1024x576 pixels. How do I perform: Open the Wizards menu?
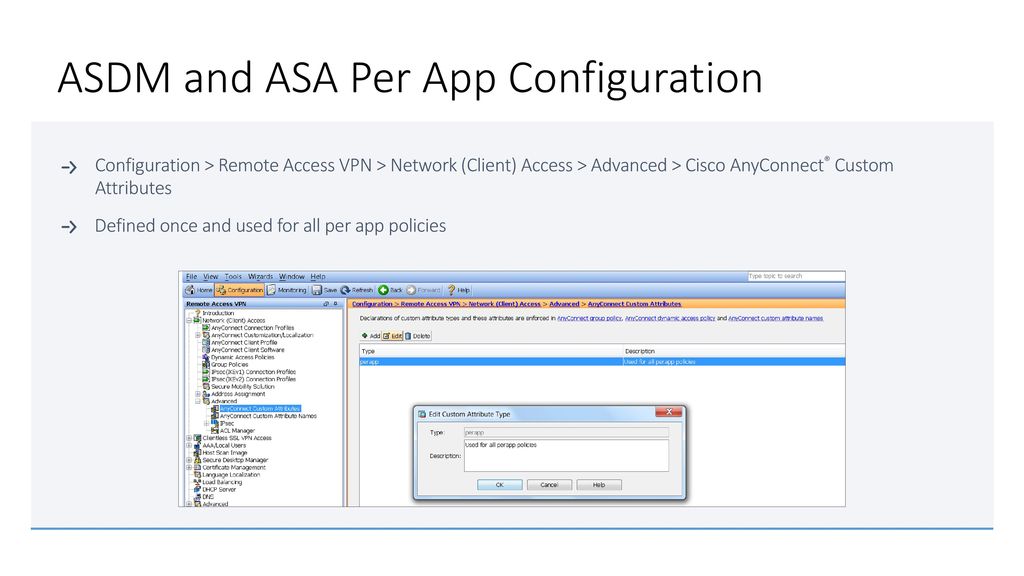point(261,276)
